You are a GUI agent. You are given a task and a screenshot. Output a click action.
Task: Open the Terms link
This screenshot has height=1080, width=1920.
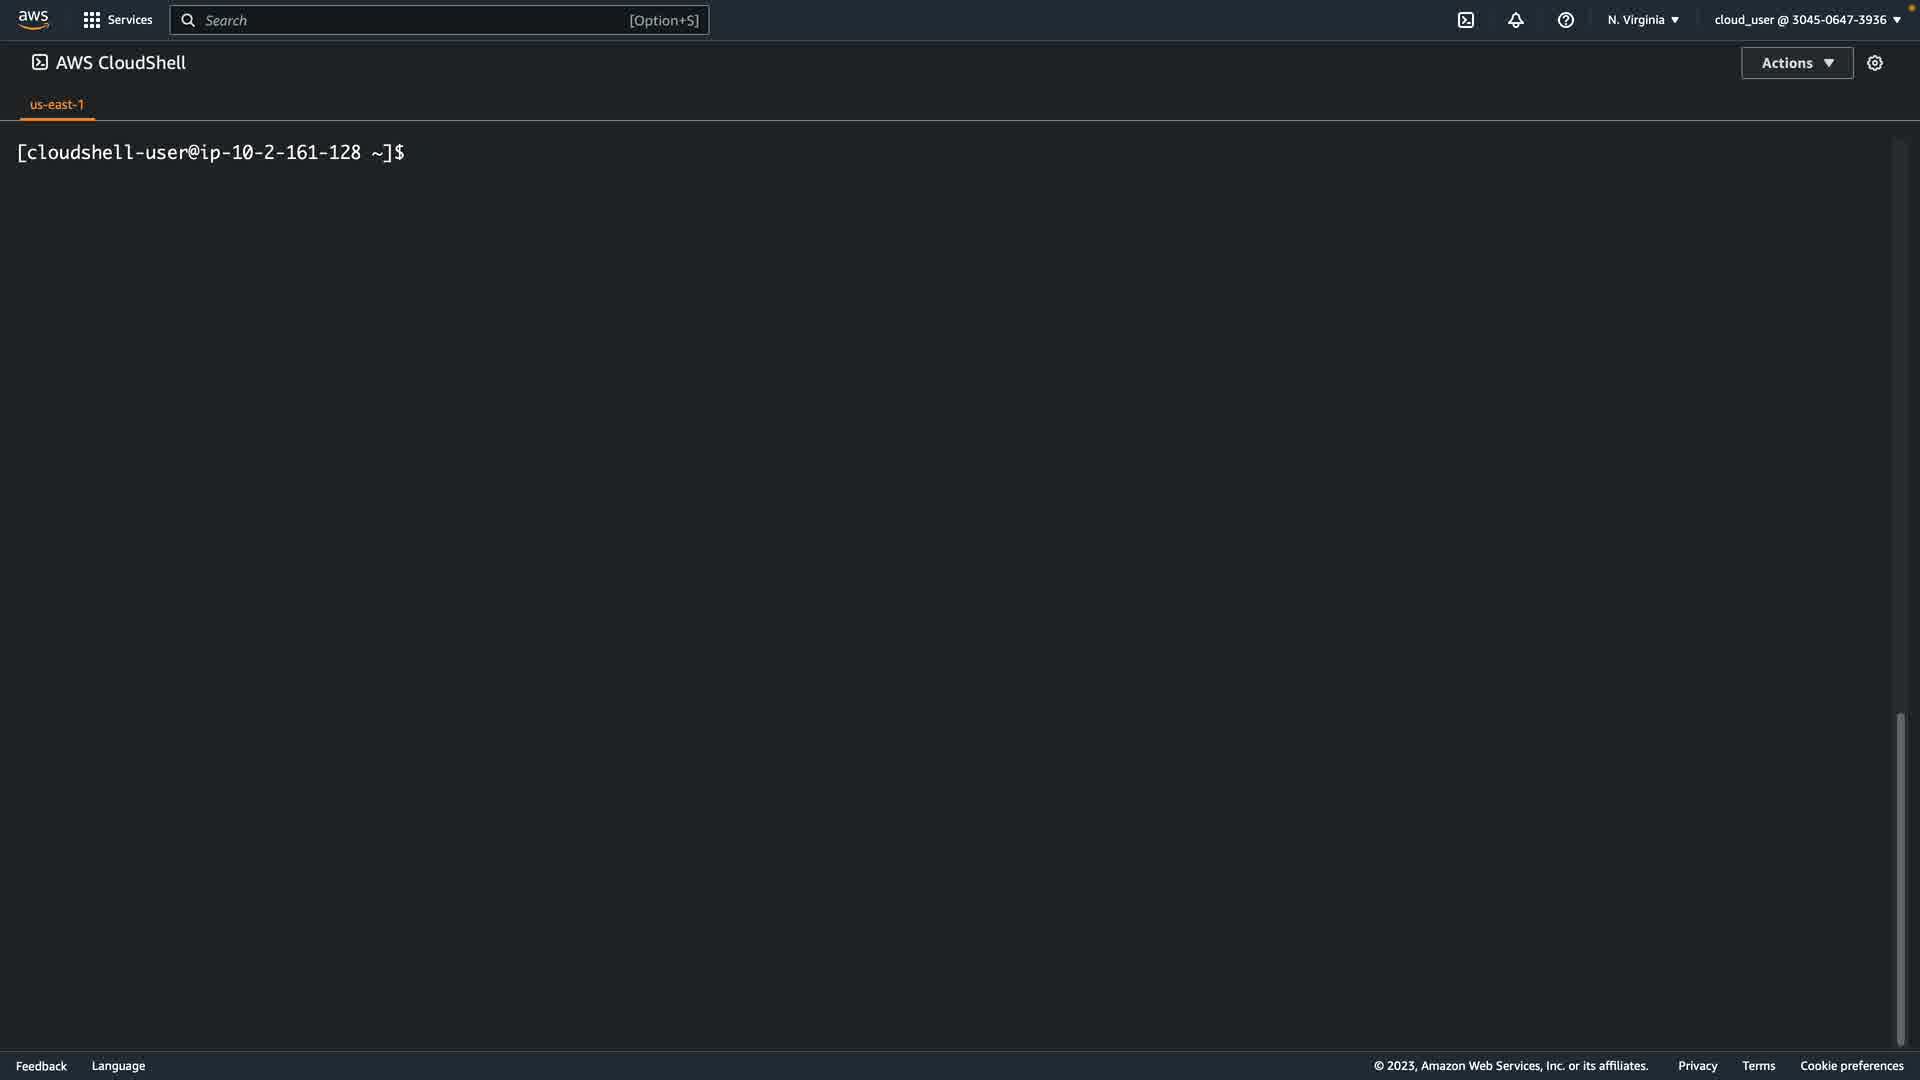tap(1758, 1066)
